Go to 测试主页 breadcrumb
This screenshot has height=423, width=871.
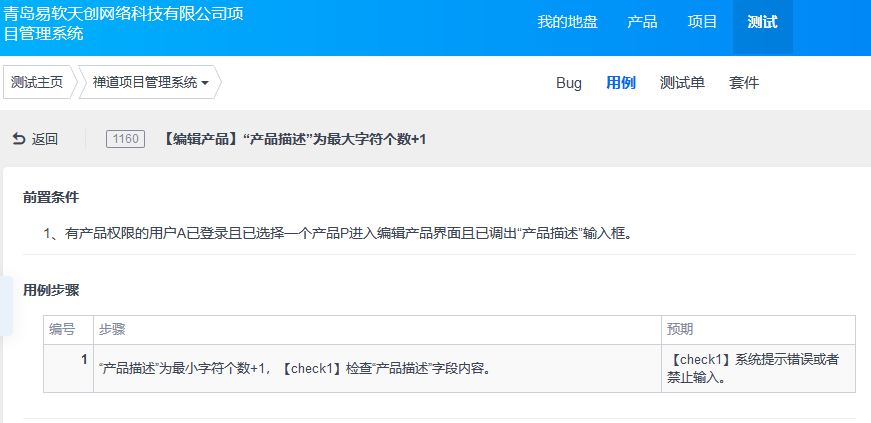(38, 82)
